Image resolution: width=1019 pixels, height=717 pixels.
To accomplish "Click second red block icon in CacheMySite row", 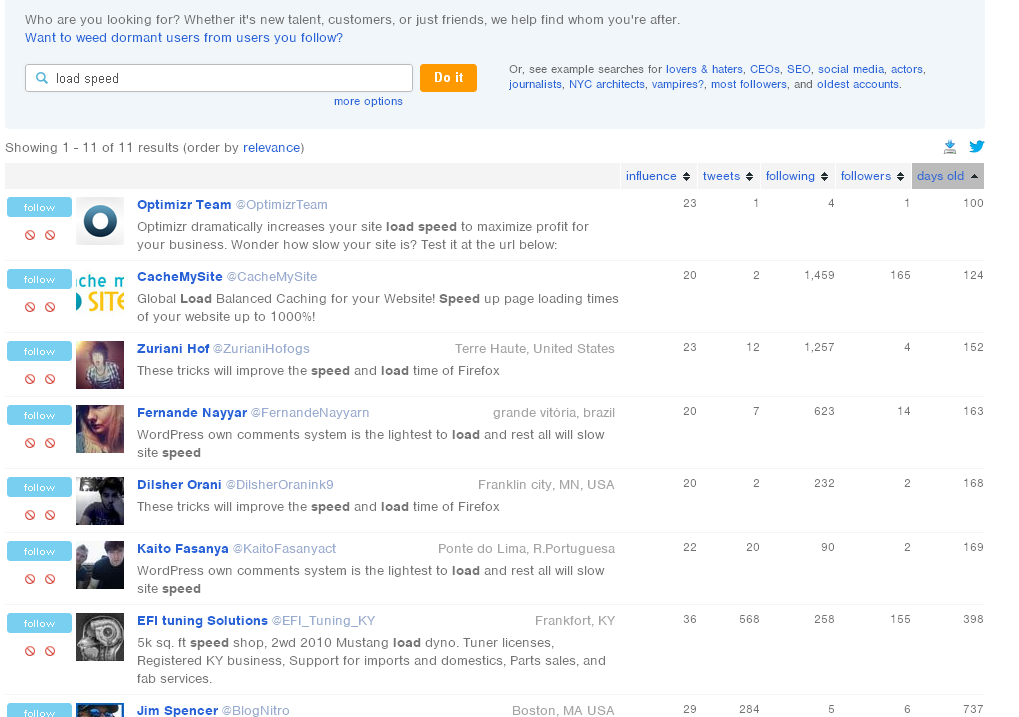I will coord(50,307).
